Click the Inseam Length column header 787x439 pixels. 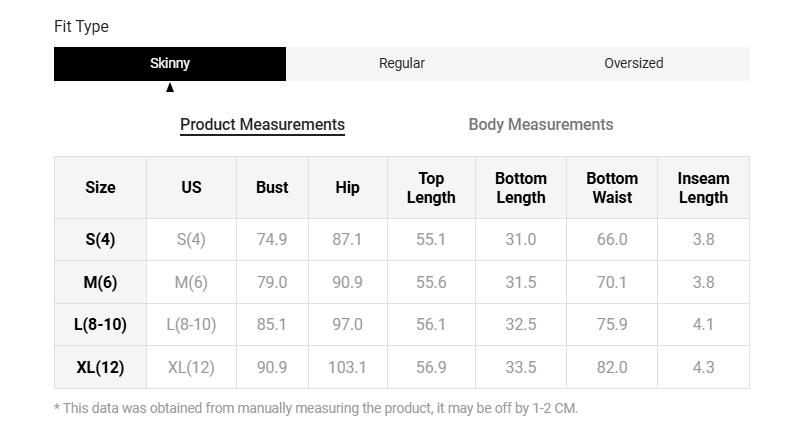click(703, 187)
